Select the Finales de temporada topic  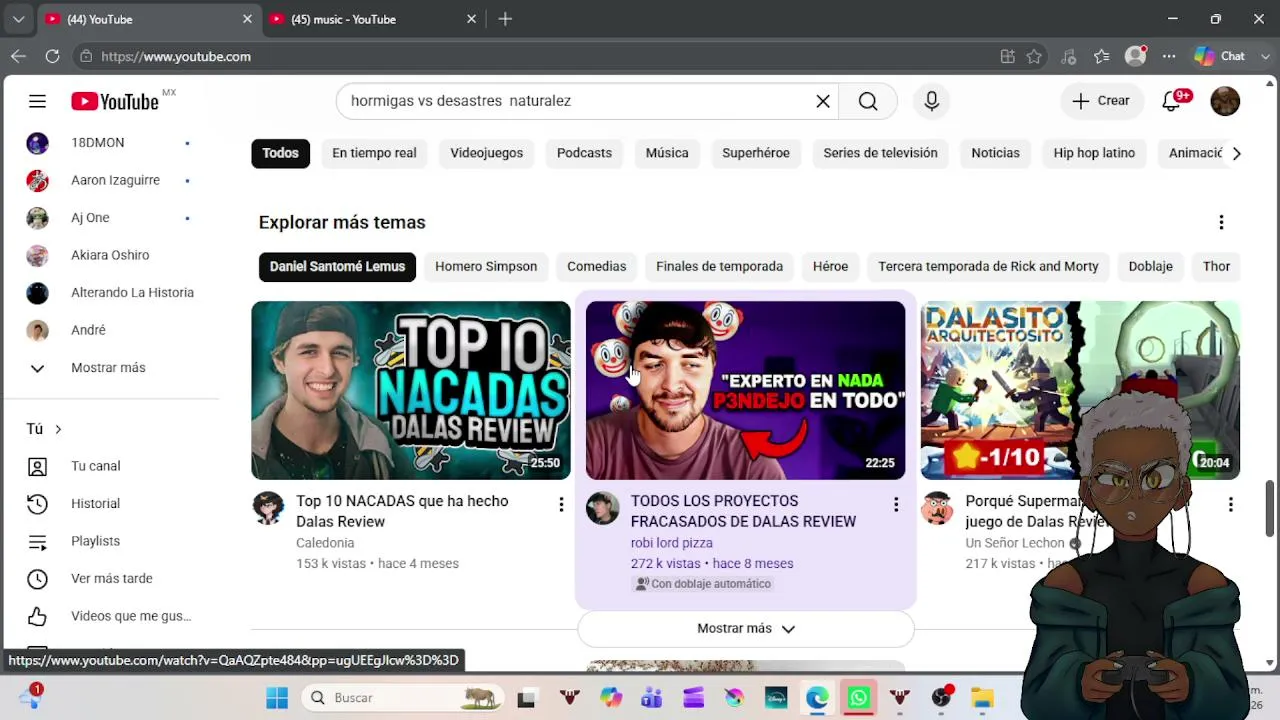(719, 267)
